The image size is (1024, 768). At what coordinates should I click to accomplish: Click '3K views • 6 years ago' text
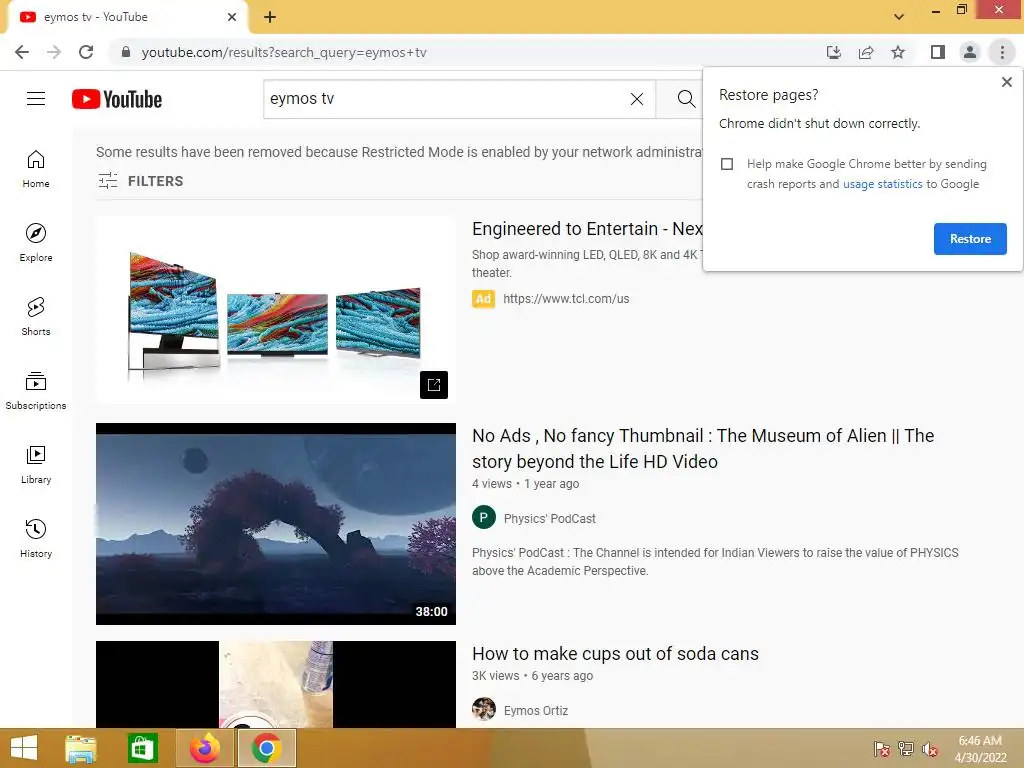click(x=532, y=676)
